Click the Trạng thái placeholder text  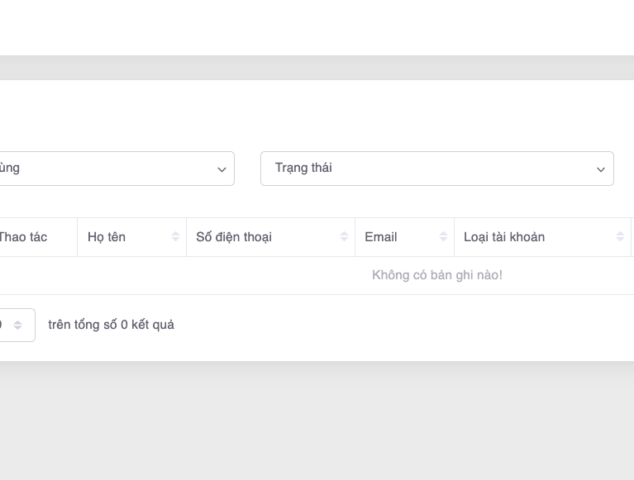coord(303,168)
